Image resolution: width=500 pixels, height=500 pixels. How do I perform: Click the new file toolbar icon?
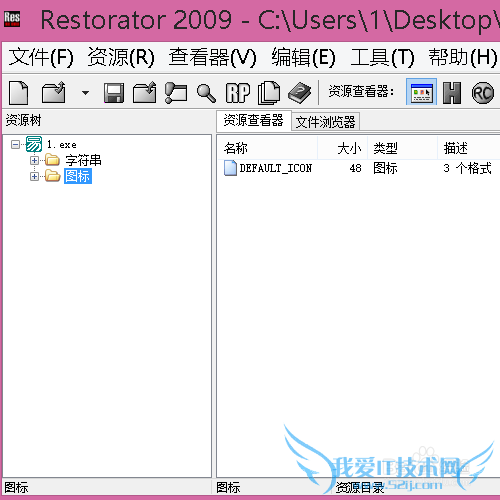(19, 93)
